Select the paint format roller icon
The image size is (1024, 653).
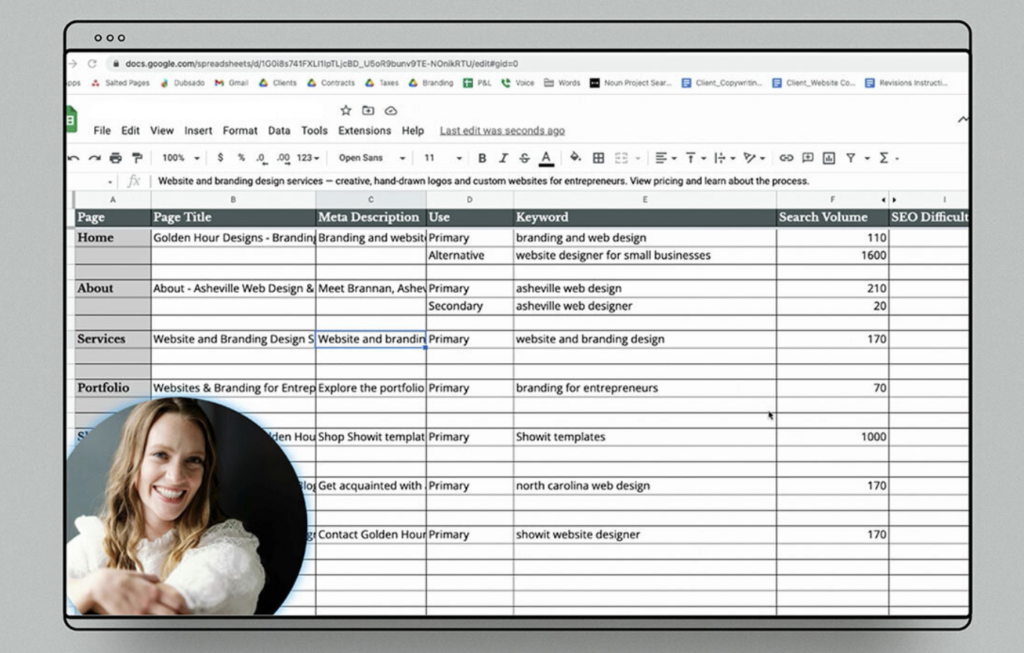click(137, 158)
